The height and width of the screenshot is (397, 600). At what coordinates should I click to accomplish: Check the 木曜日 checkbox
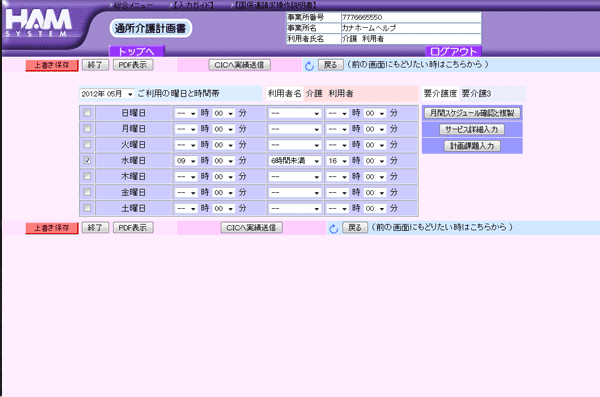pyautogui.click(x=87, y=176)
